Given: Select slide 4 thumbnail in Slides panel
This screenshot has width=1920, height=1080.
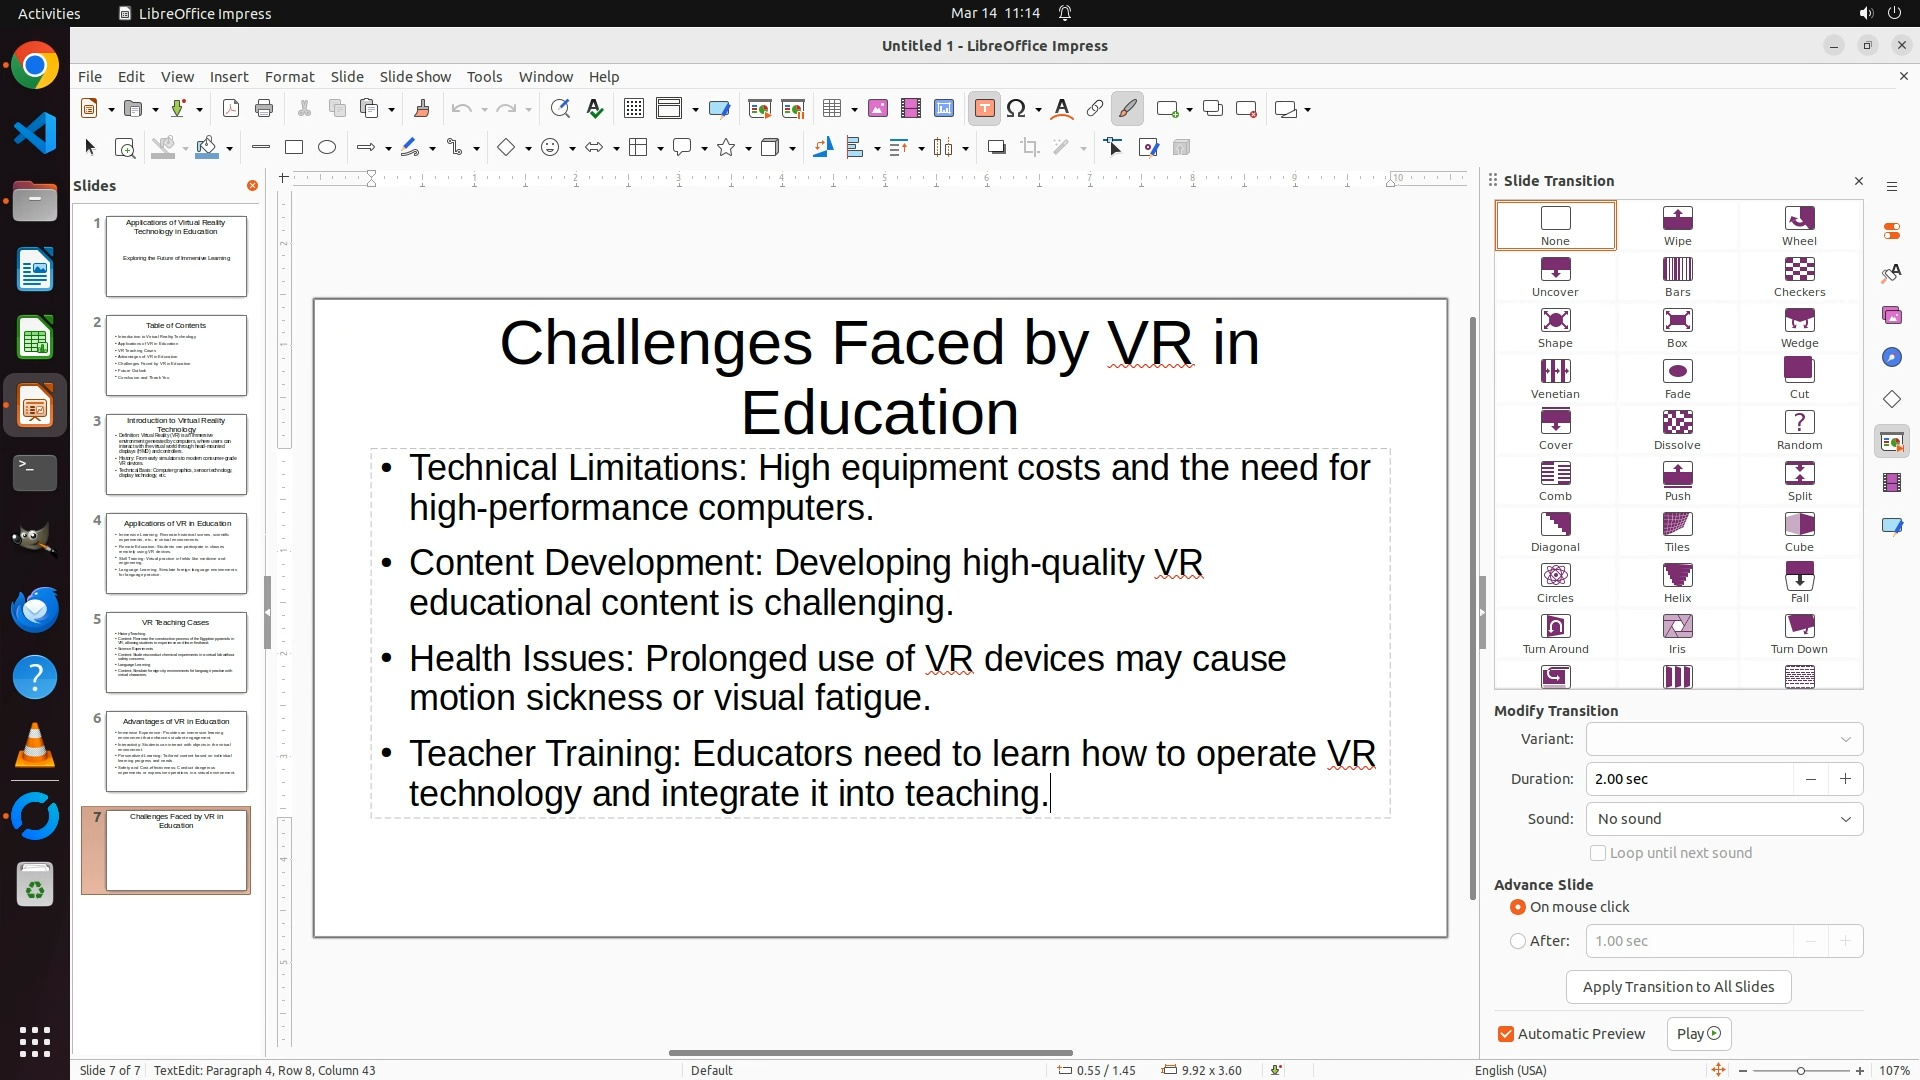Looking at the screenshot, I should (176, 553).
